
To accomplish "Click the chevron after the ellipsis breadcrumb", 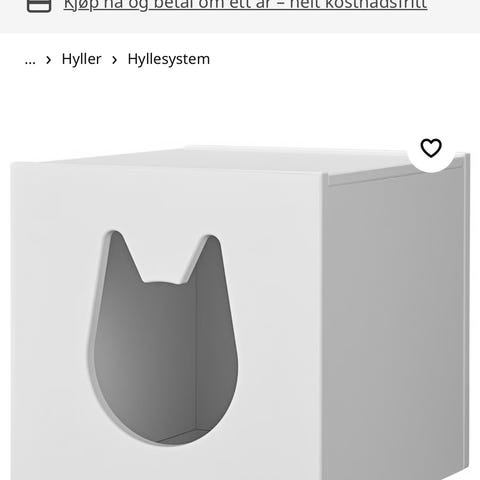I will [x=49, y=60].
